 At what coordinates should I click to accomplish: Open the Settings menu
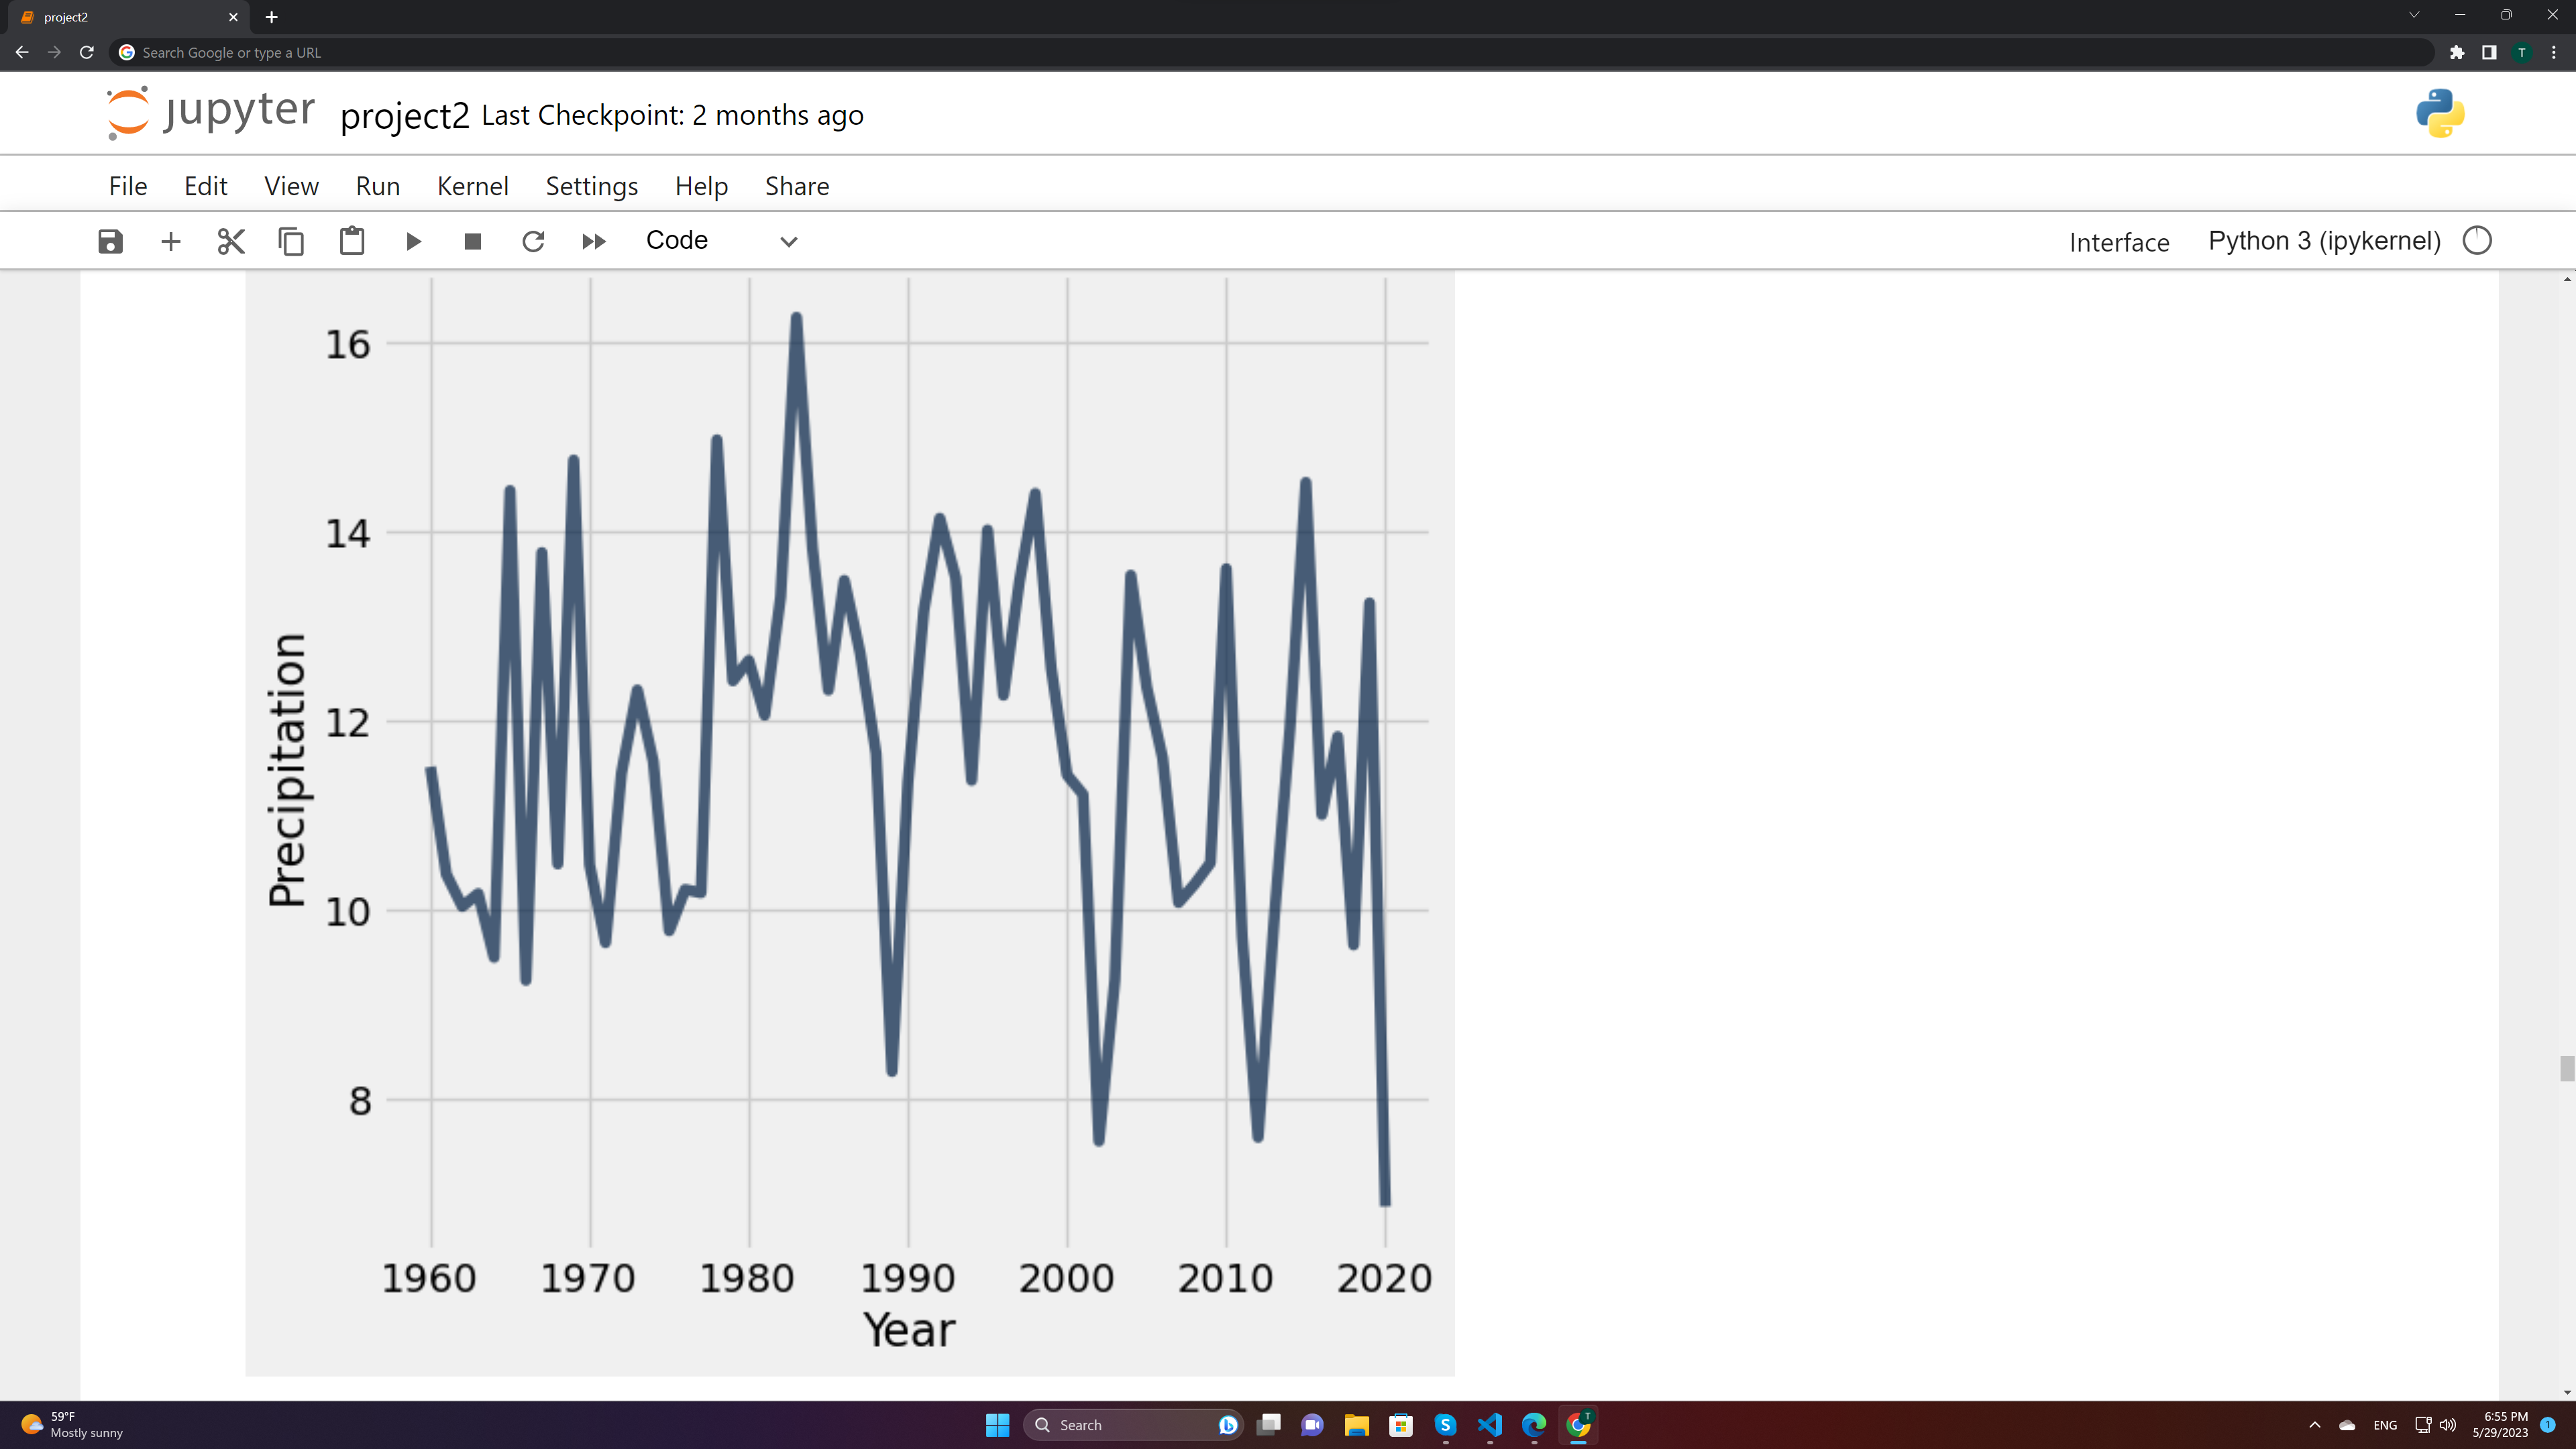click(x=591, y=186)
